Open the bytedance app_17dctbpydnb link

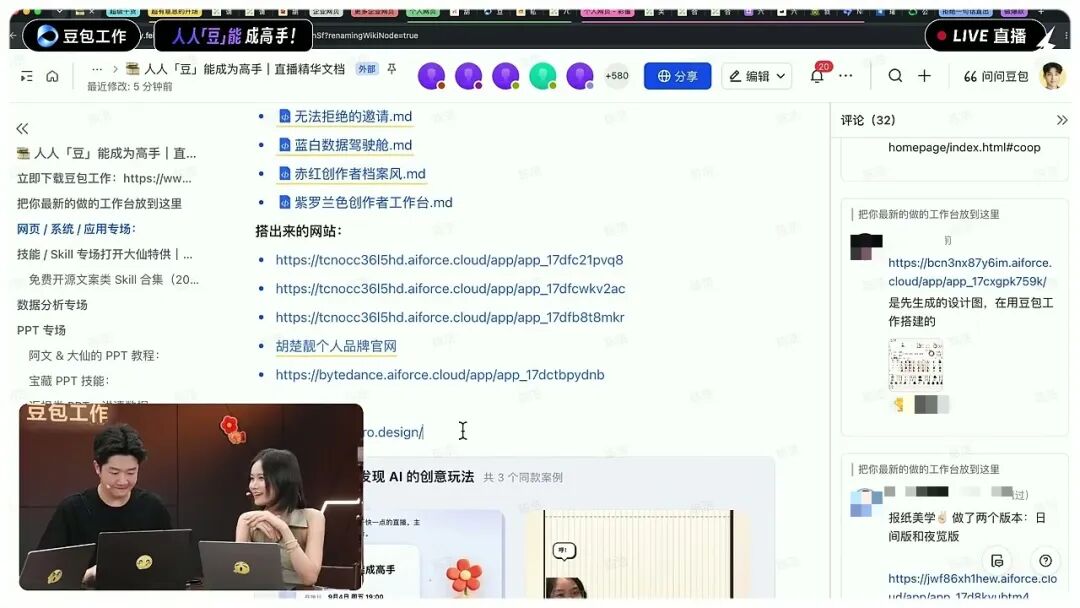coord(440,375)
